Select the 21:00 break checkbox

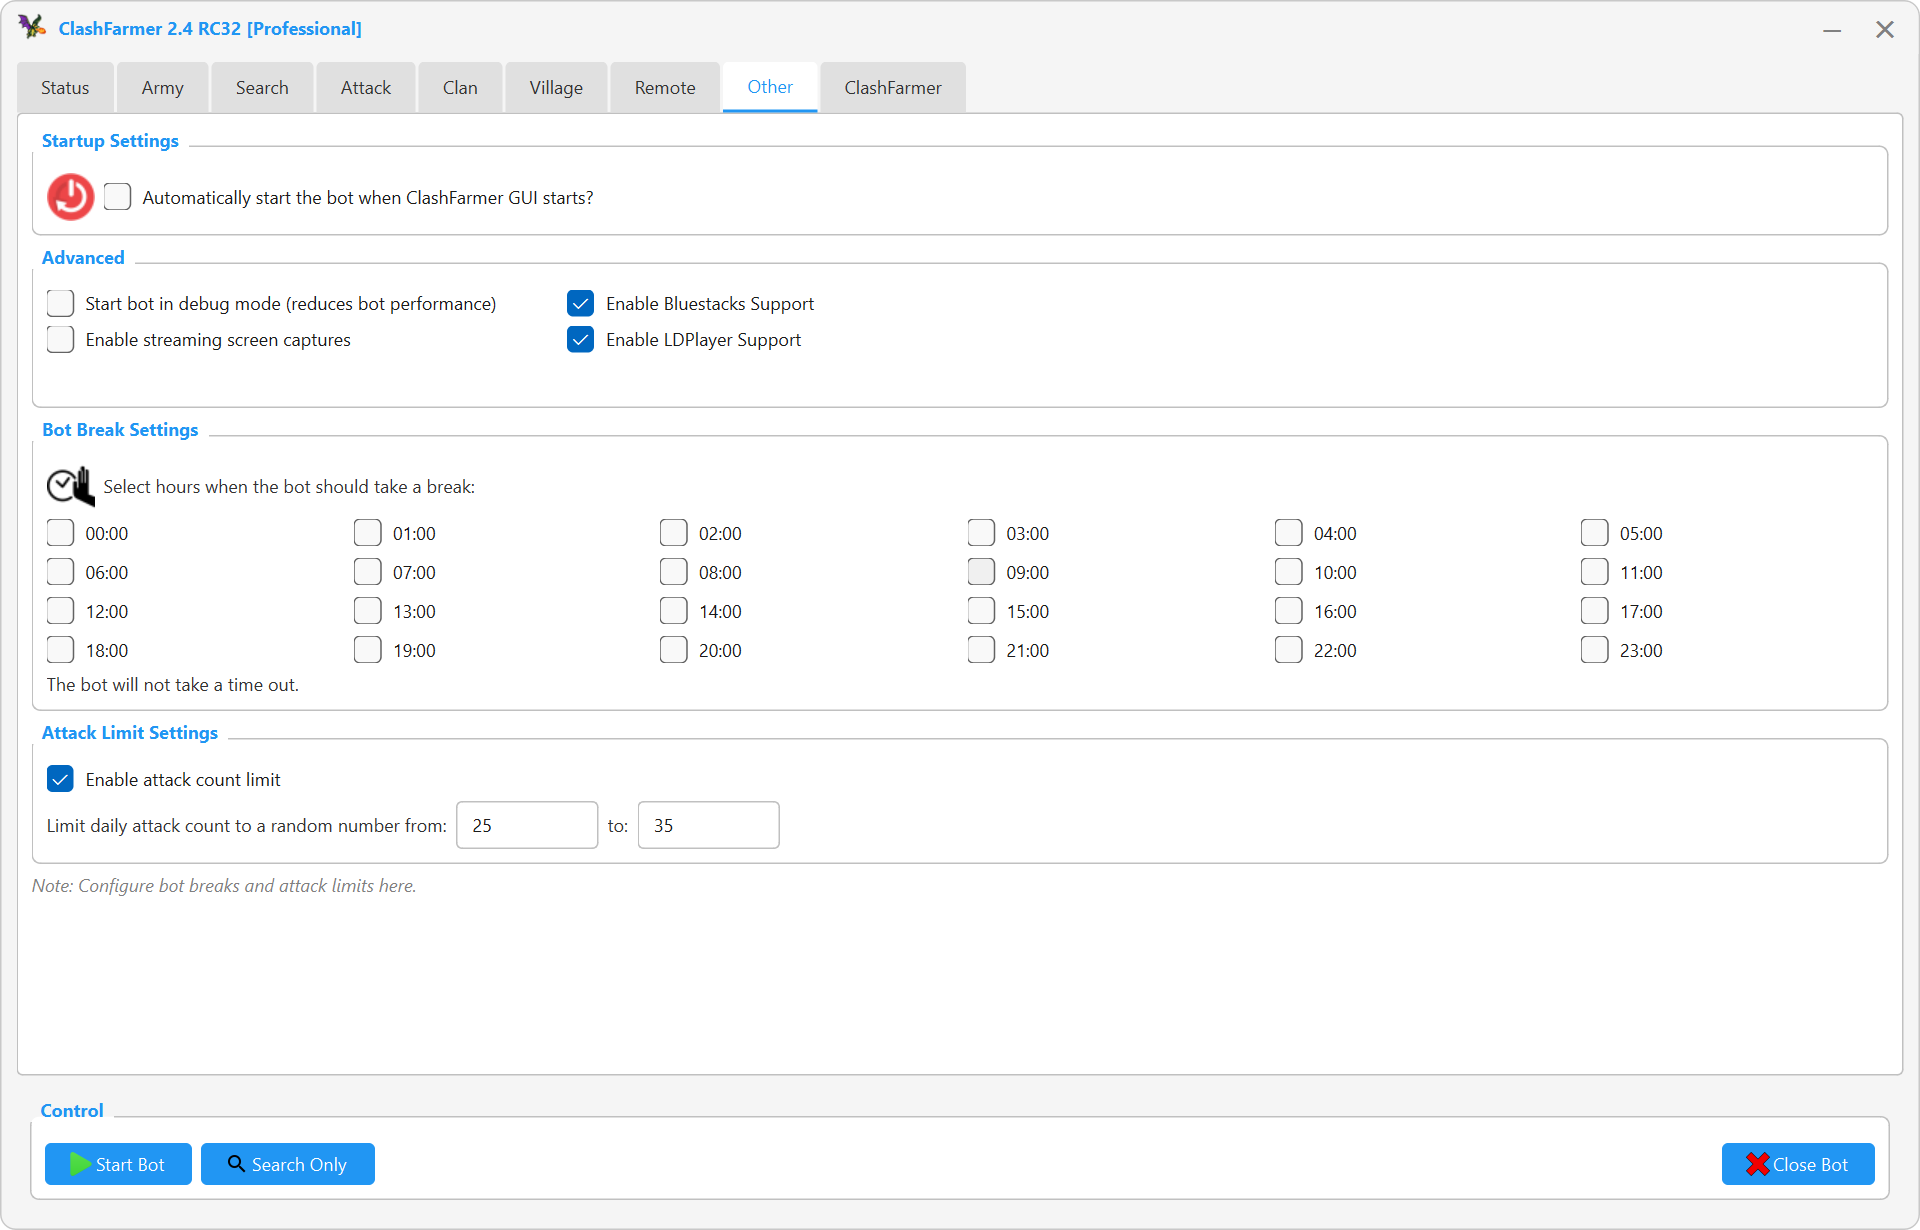pos(981,649)
